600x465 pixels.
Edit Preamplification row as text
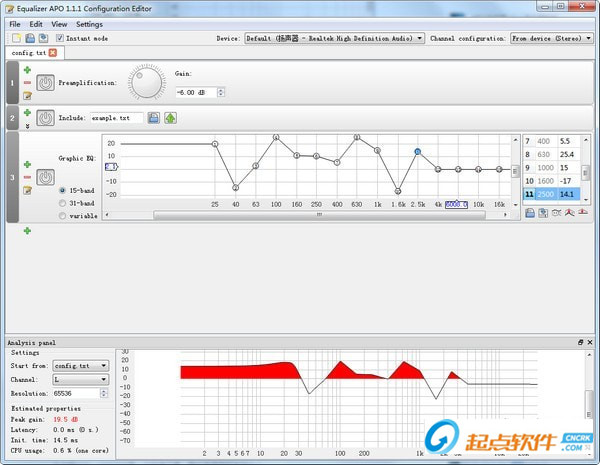click(x=27, y=96)
